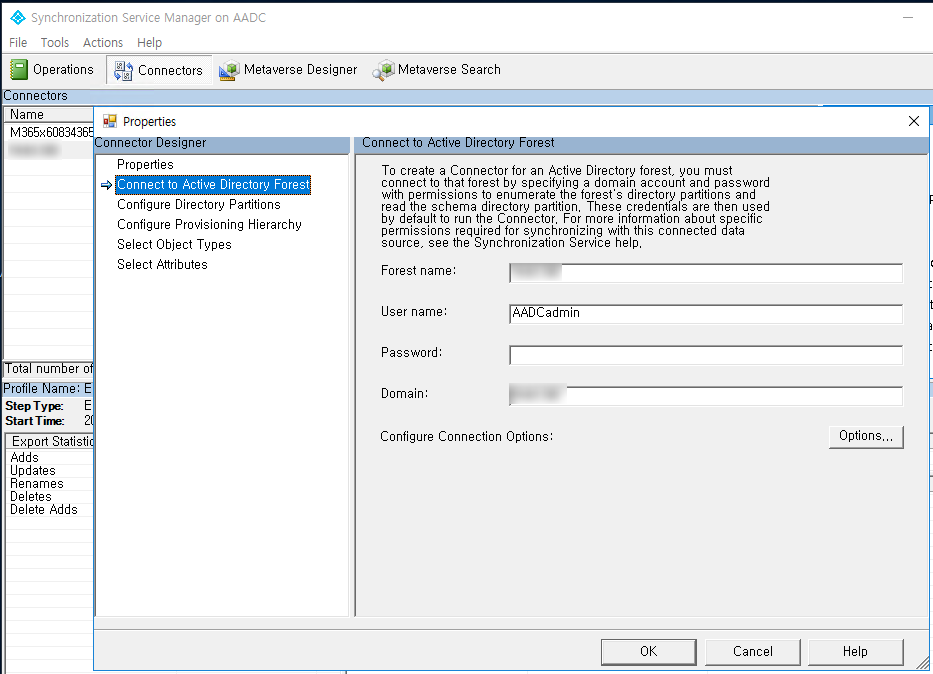Viewport: 933px width, 674px height.
Task: Click the Forest name input field
Action: [706, 273]
